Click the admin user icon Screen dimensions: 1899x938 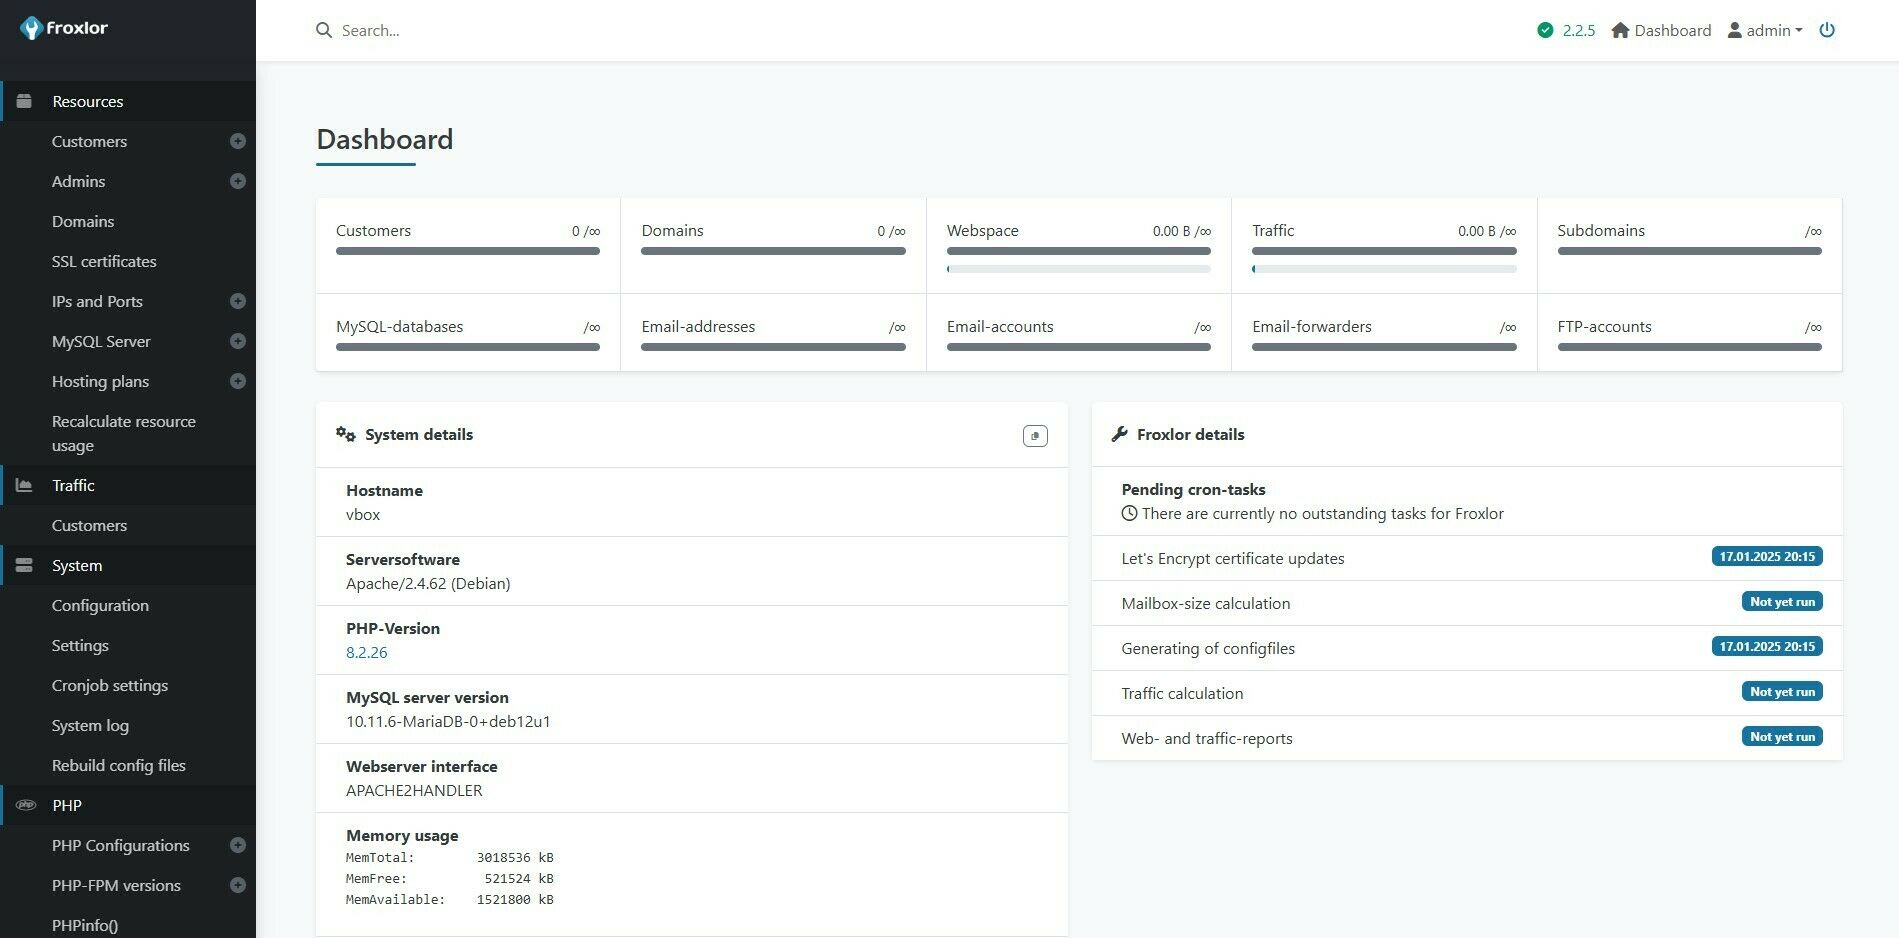tap(1735, 30)
